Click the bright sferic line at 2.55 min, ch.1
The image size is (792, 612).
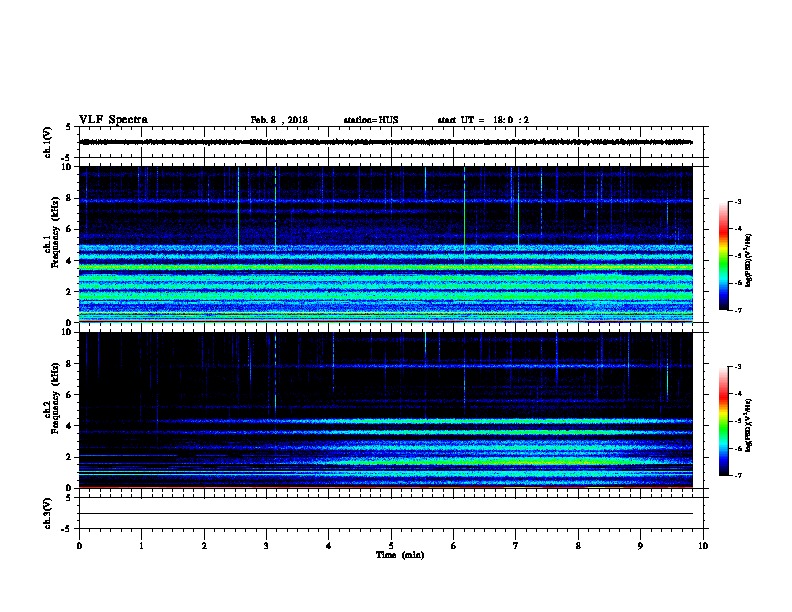[x=238, y=210]
